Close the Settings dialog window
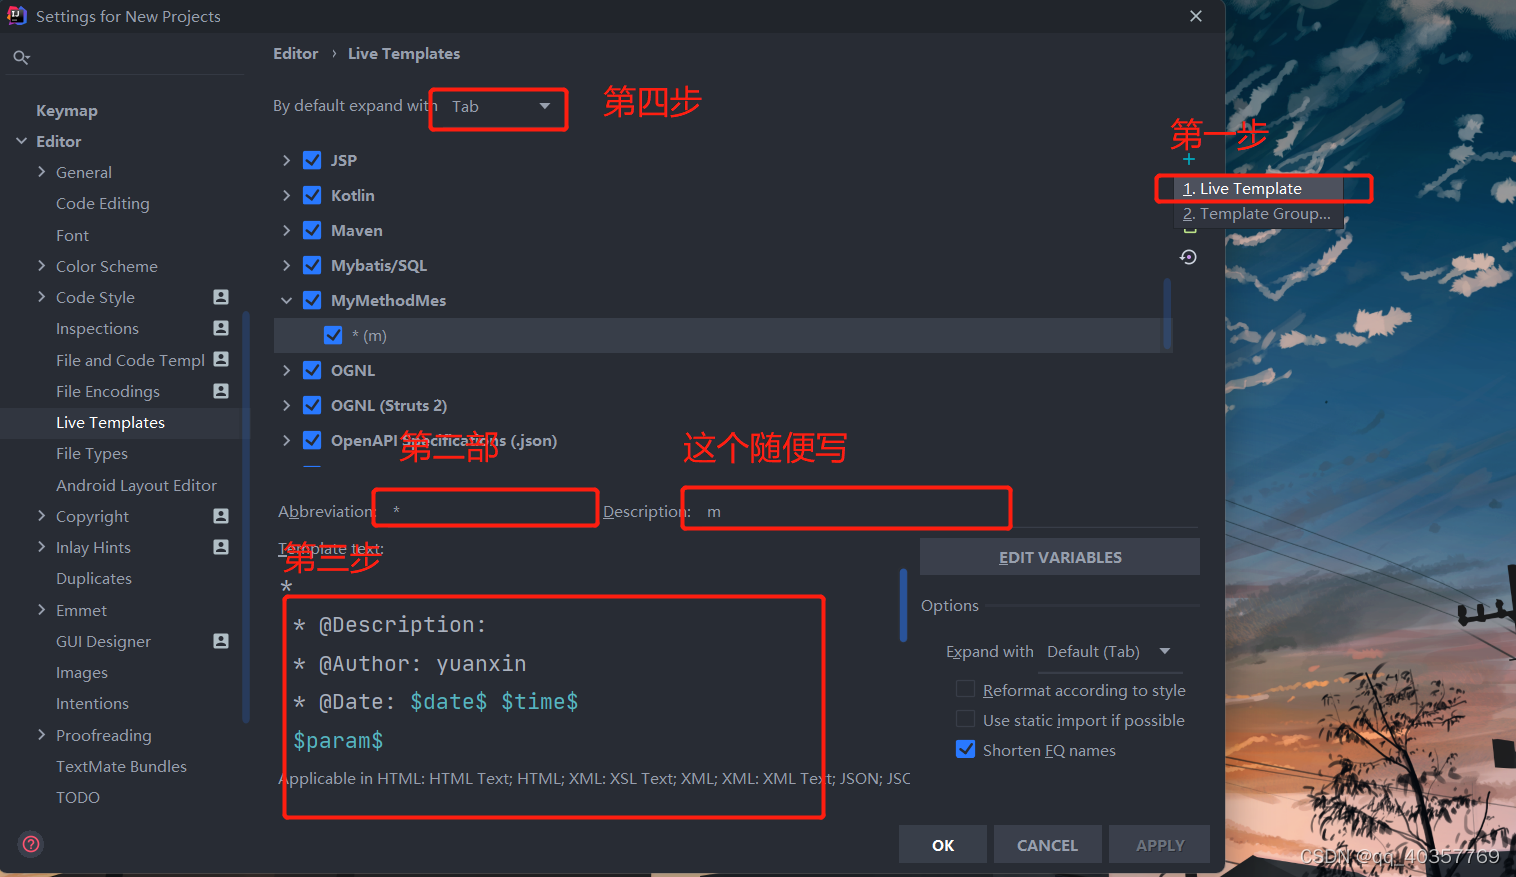The height and width of the screenshot is (877, 1516). pos(1196,16)
